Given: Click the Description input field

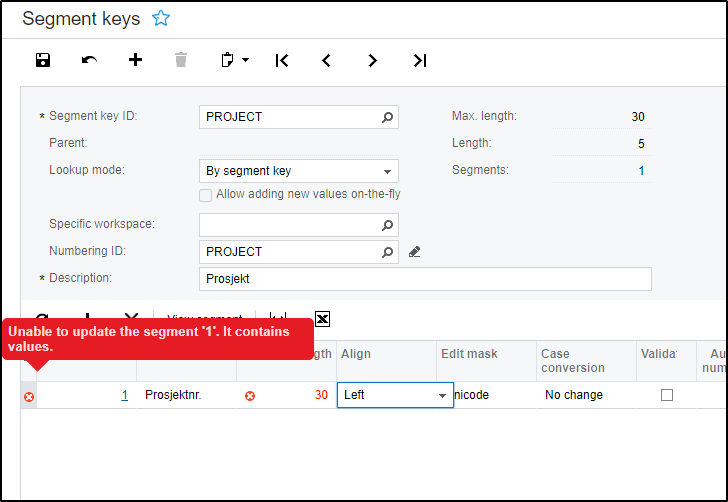Looking at the screenshot, I should coord(425,279).
